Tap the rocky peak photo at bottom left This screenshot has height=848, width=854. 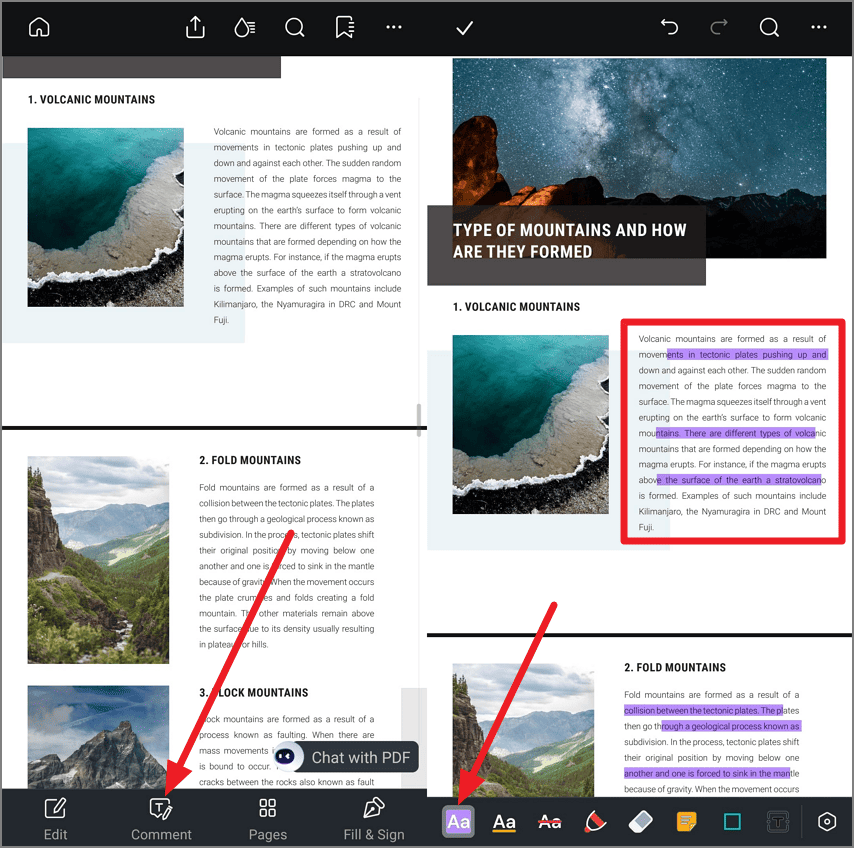pyautogui.click(x=98, y=737)
